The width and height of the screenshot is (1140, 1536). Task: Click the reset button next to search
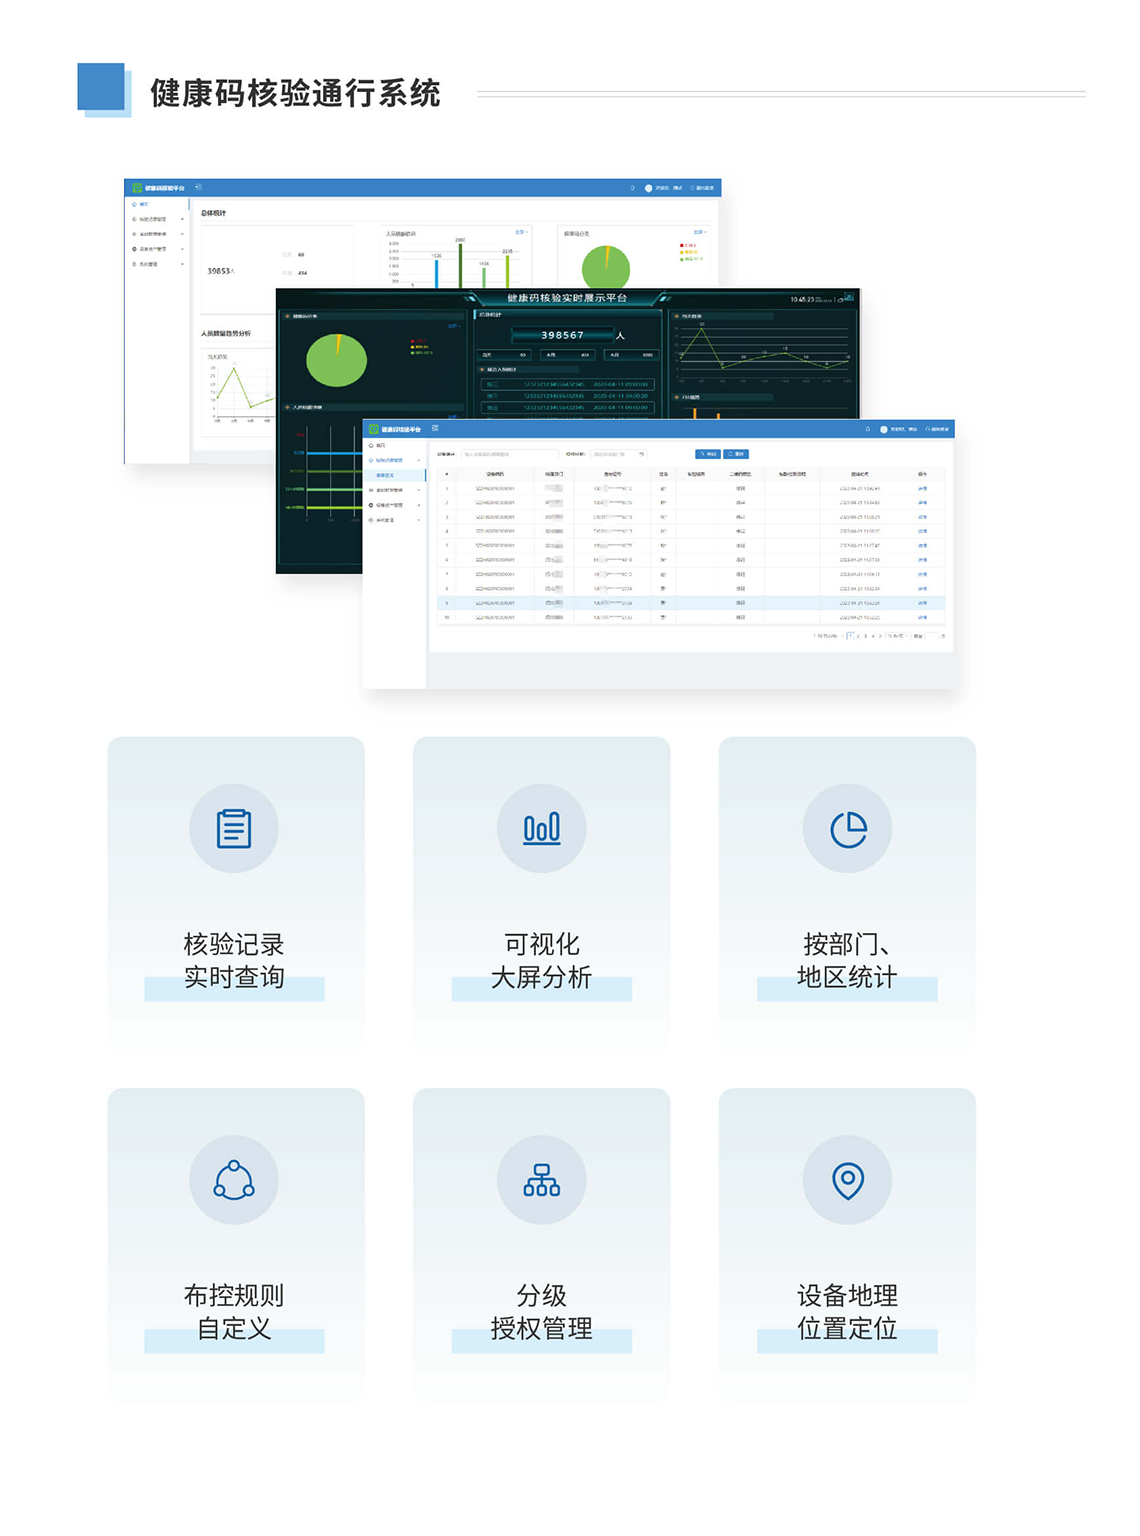click(x=737, y=454)
